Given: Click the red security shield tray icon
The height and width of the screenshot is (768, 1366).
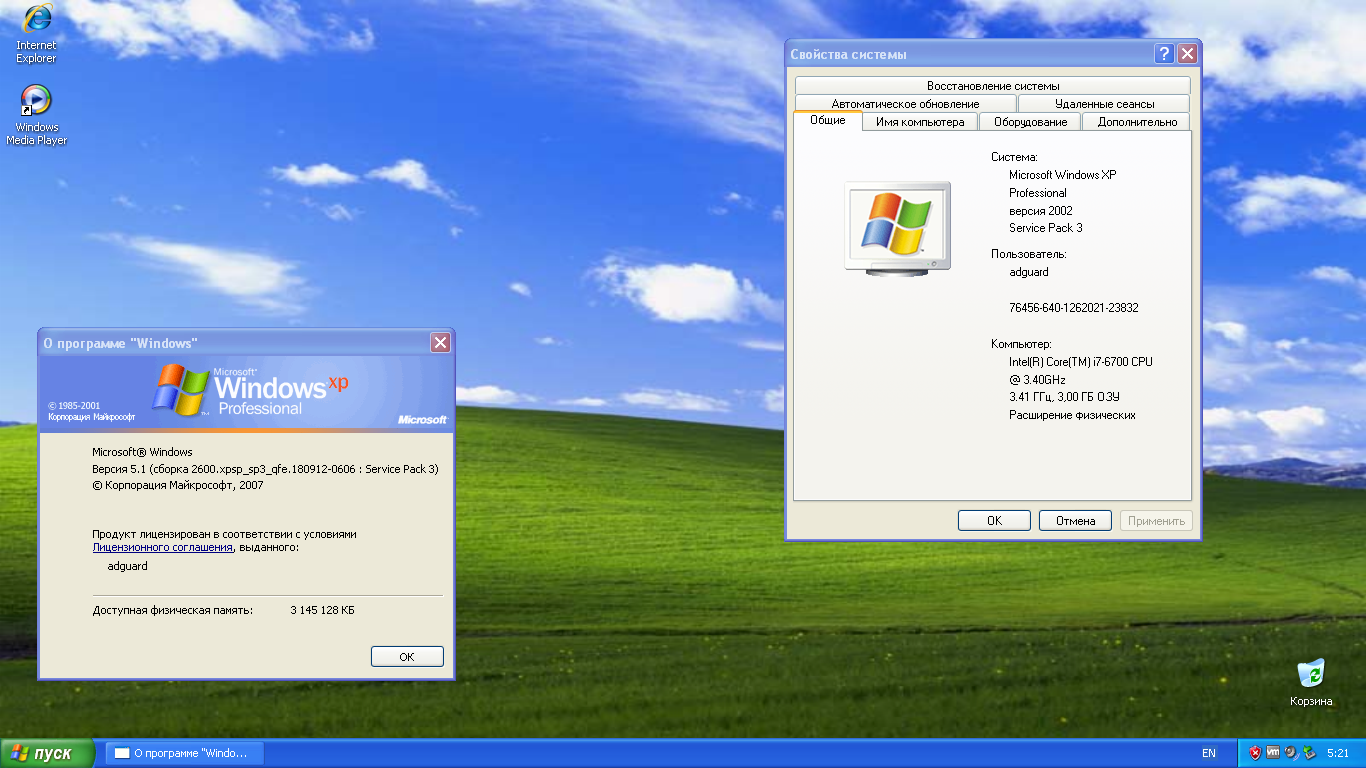Looking at the screenshot, I should 1255,752.
